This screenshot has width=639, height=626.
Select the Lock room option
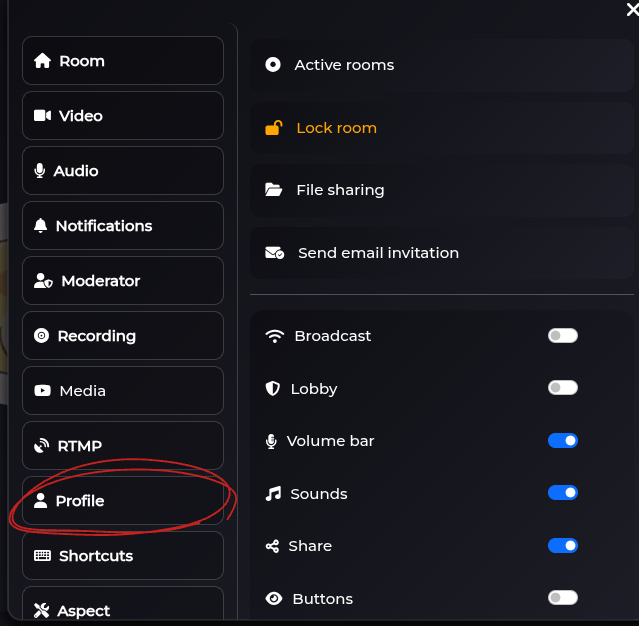442,128
